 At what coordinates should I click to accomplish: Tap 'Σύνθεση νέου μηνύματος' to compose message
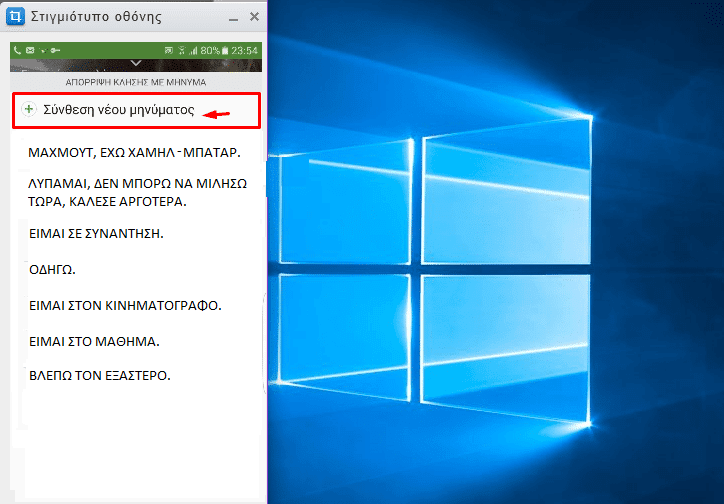coord(136,110)
